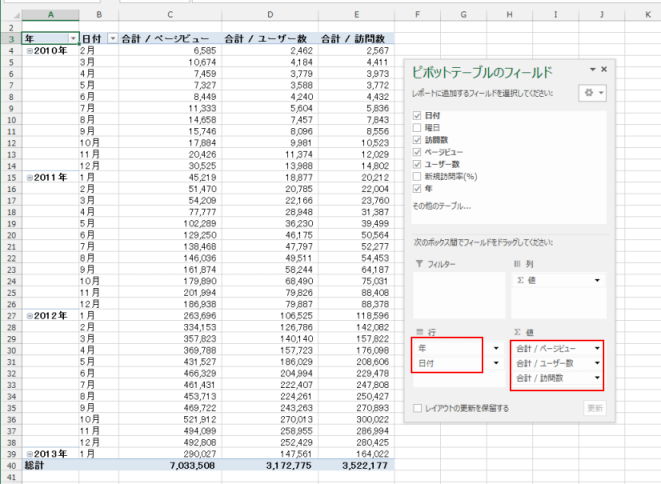Viewport: 661px width, 484px height.
Task: Collapse the 2012年 group
Action: pos(29,313)
